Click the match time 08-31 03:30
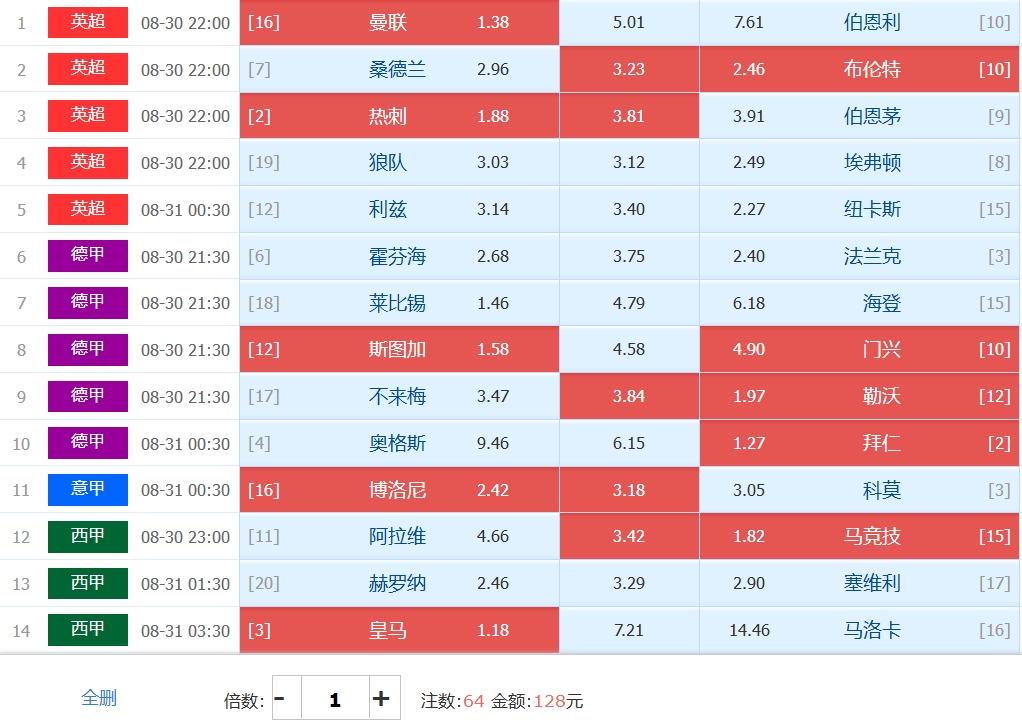The height and width of the screenshot is (724, 1022). [185, 631]
